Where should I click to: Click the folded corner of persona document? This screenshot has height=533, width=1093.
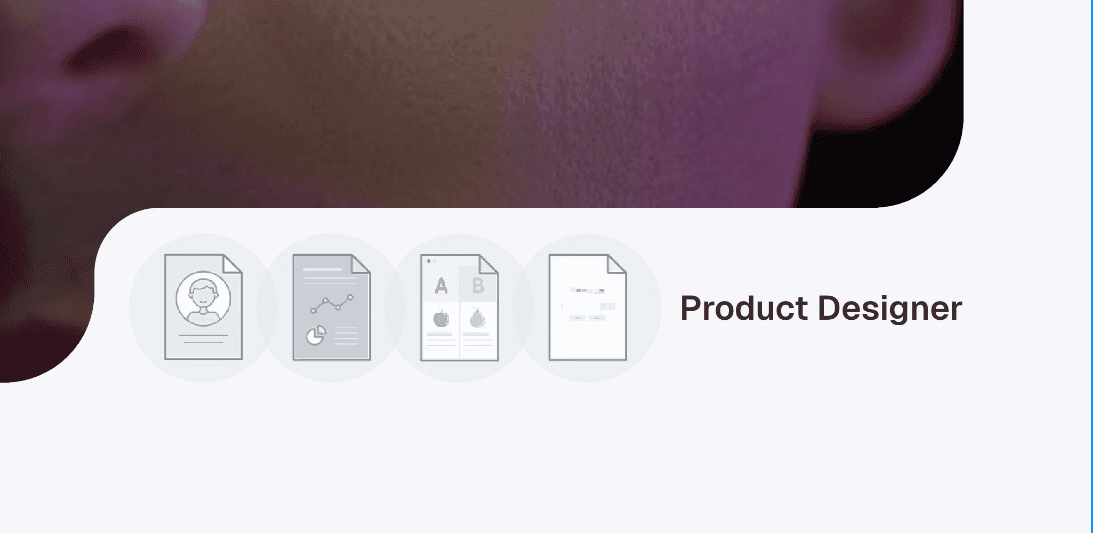[x=233, y=263]
